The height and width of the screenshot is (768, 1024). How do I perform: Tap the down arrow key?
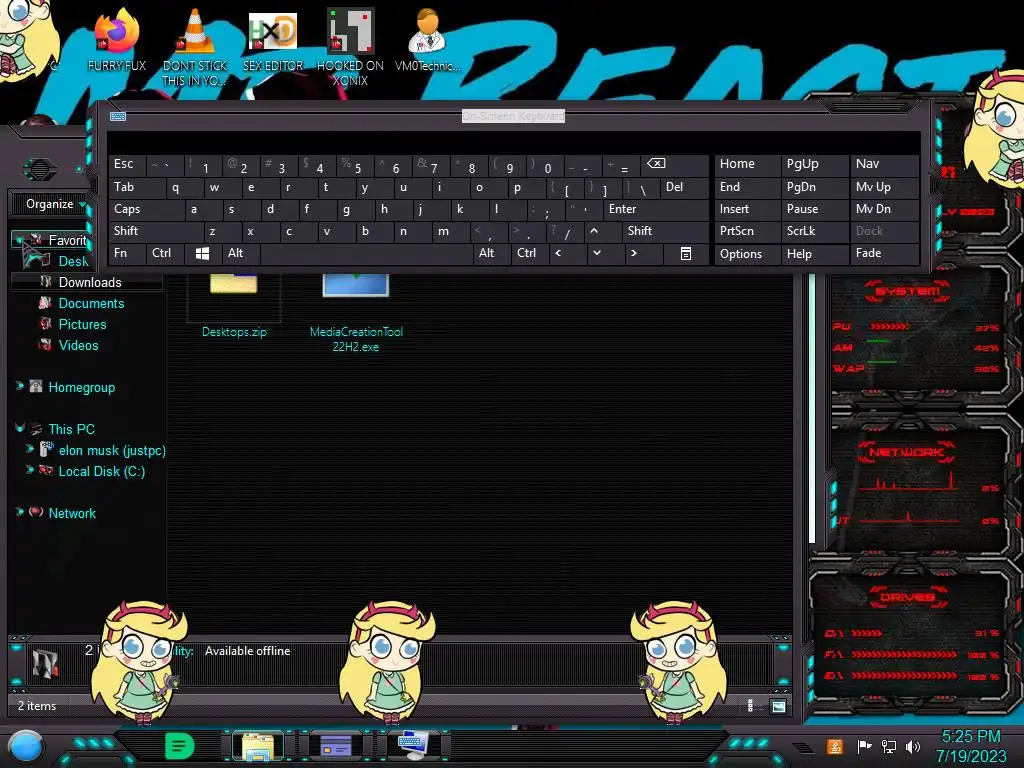(605, 253)
